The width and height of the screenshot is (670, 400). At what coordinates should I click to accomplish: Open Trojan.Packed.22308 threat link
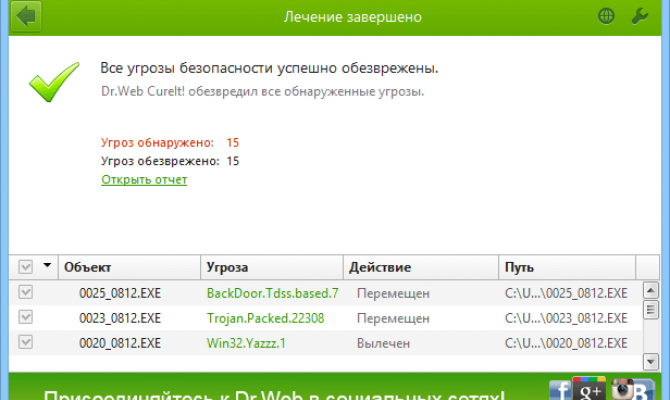pos(265,318)
